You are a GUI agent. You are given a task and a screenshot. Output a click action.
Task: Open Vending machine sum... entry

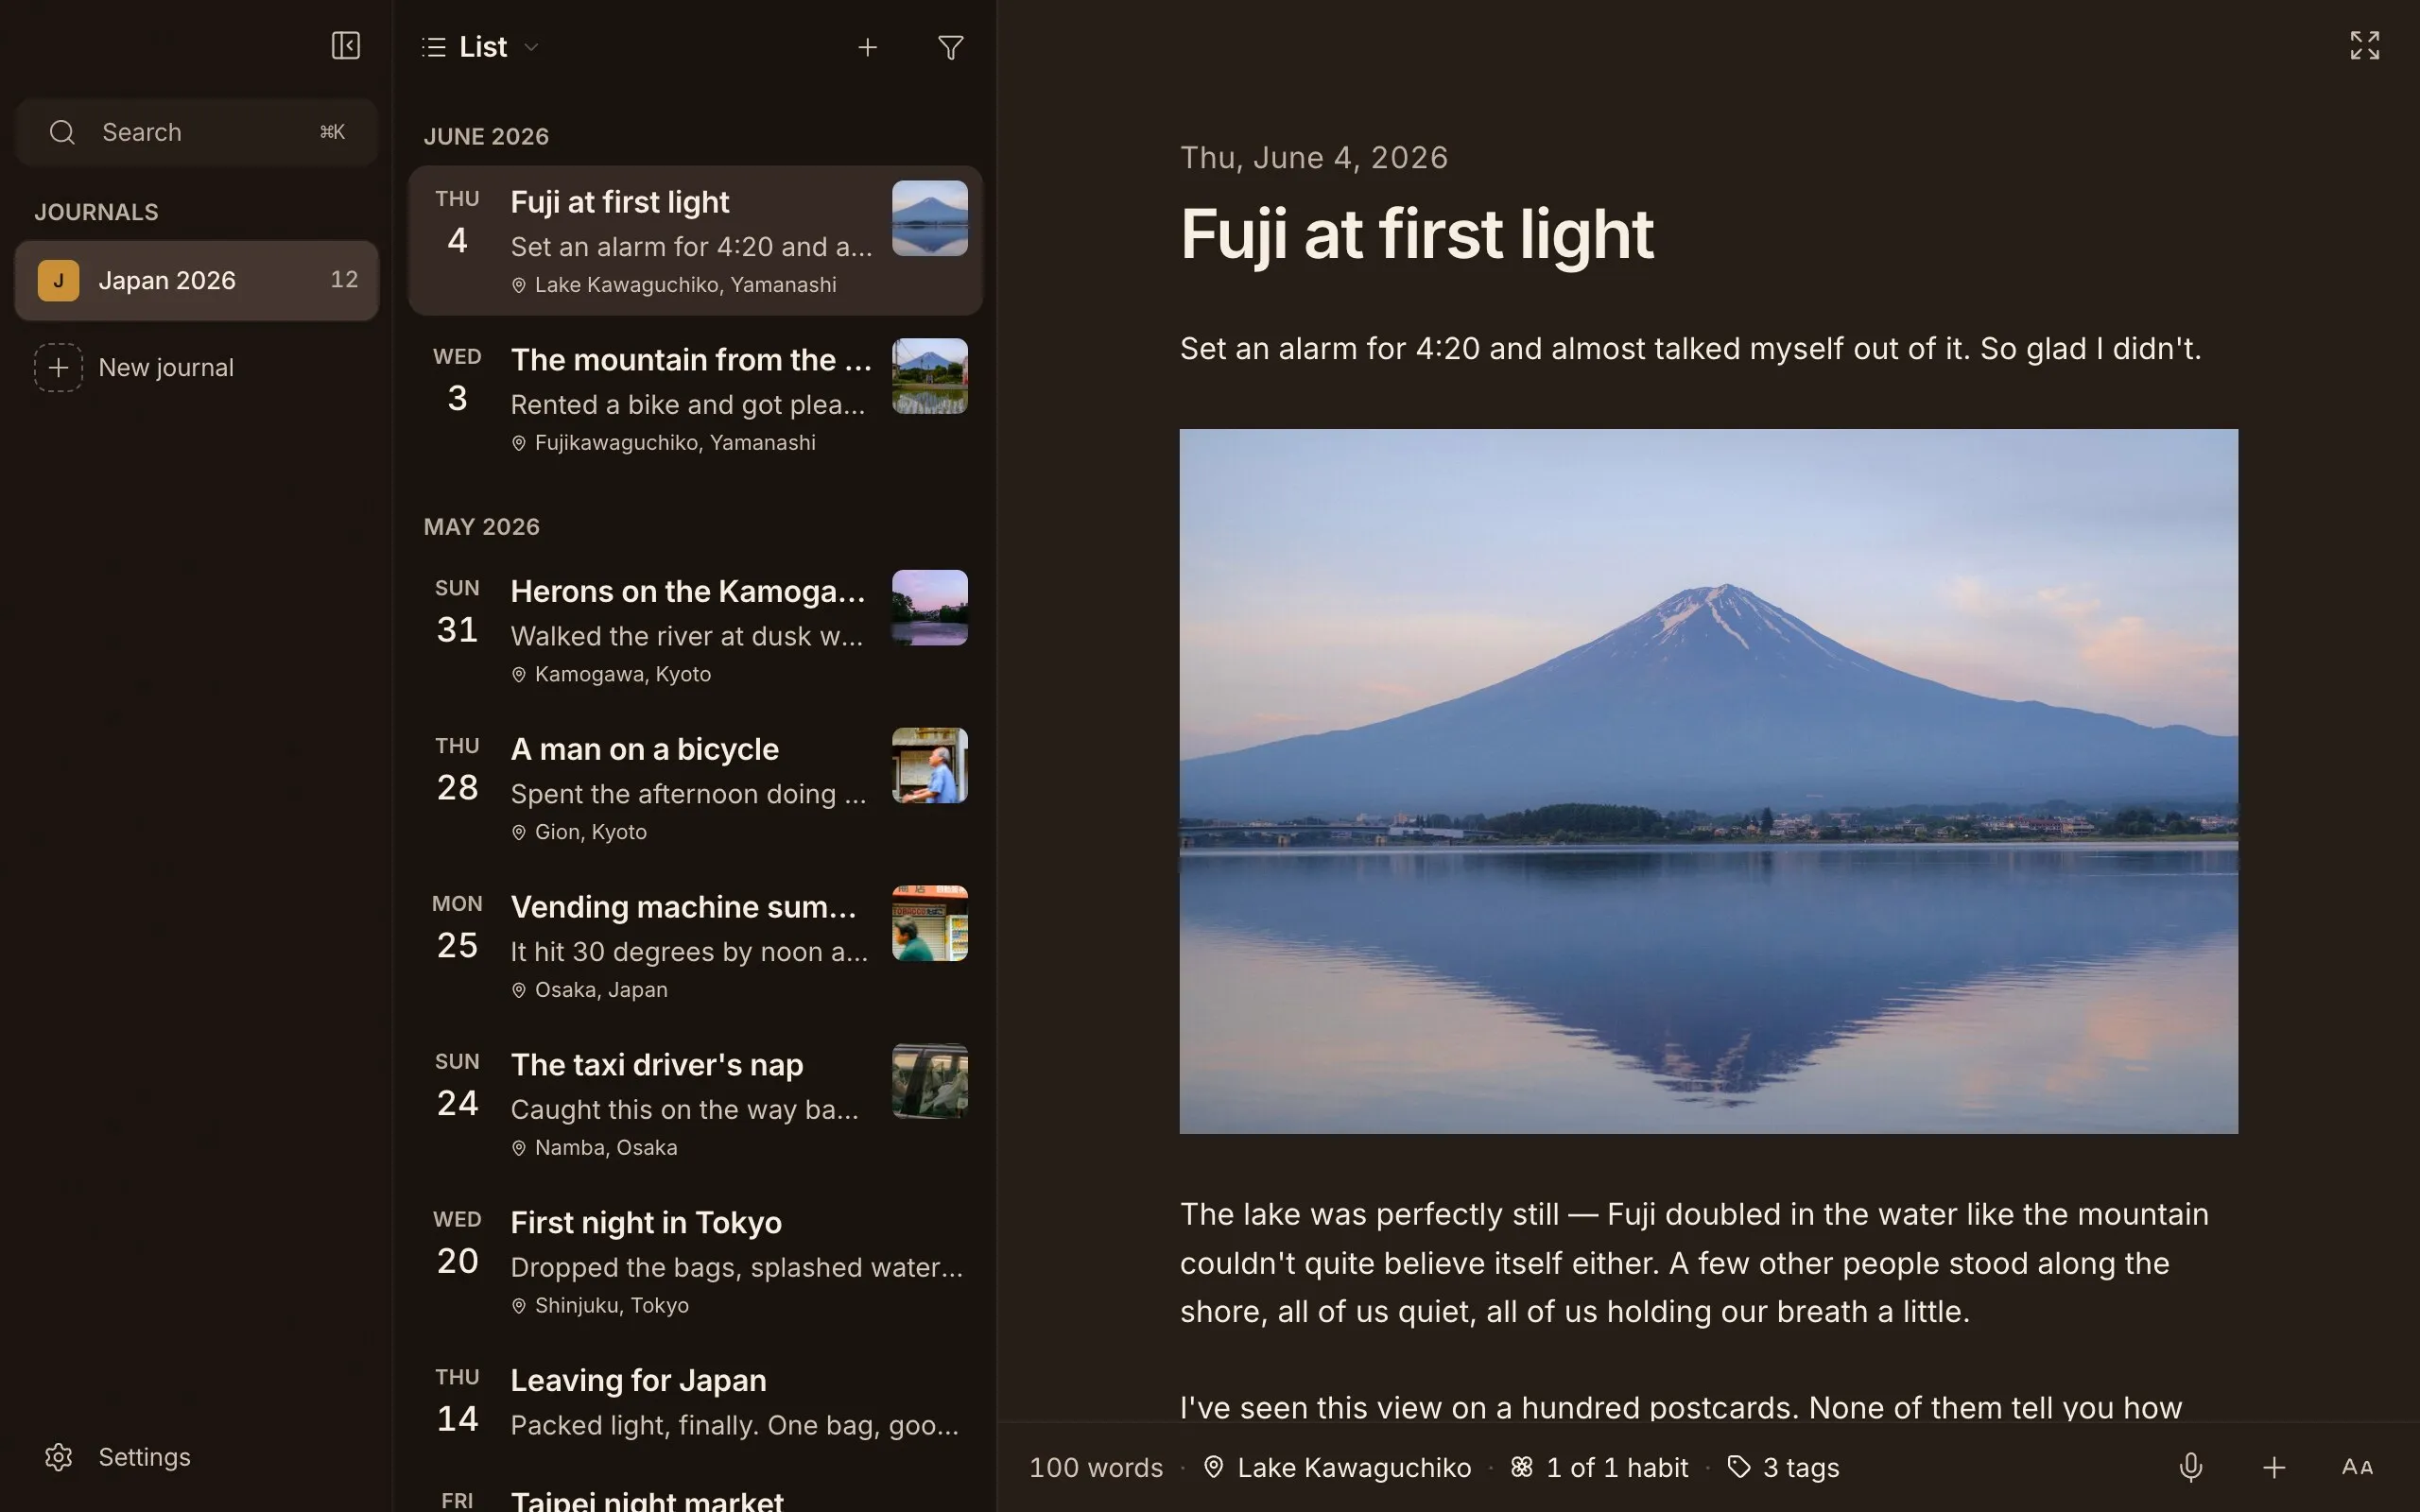[695, 946]
